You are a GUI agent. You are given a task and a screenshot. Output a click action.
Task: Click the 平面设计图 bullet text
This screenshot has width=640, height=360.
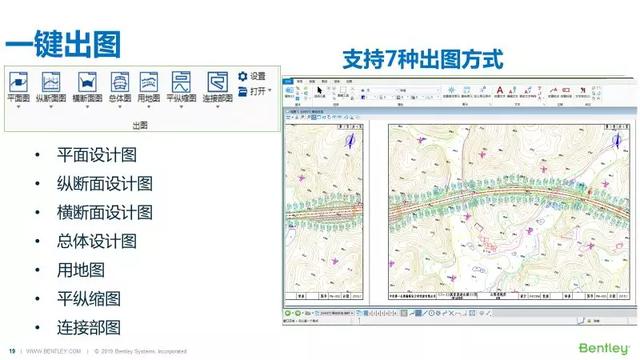point(97,155)
